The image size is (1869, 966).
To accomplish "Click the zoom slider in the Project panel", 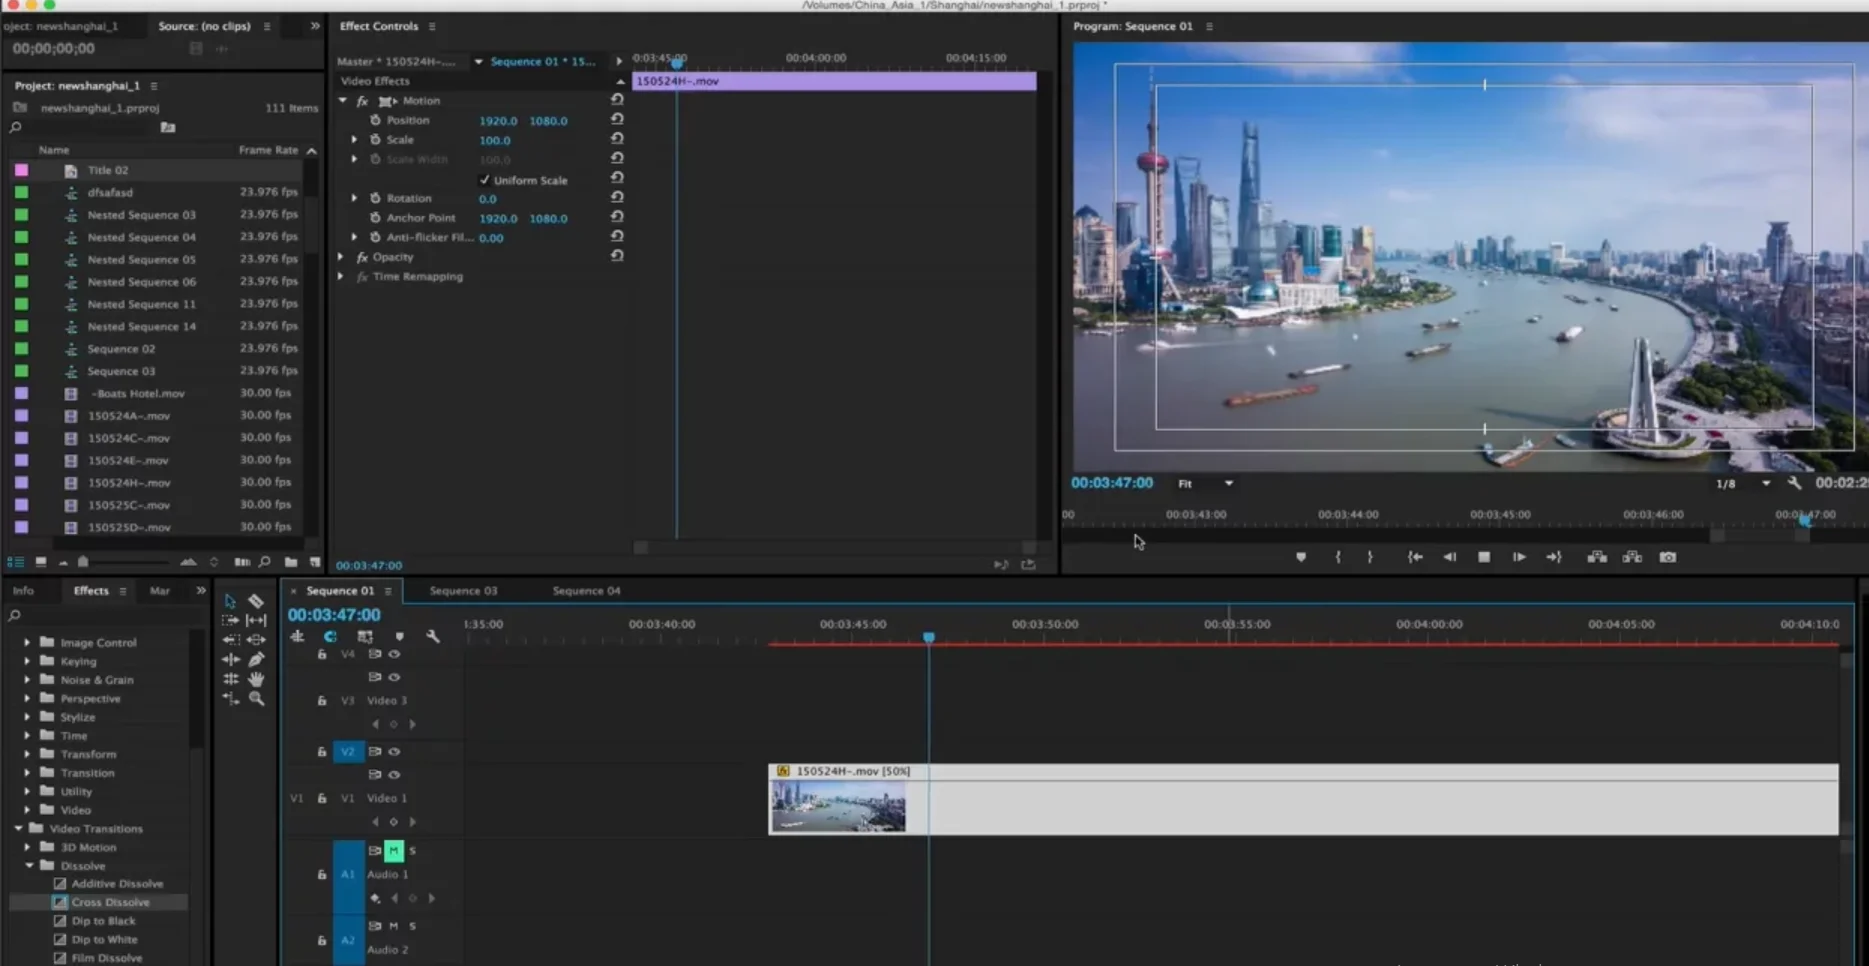I will coord(82,562).
